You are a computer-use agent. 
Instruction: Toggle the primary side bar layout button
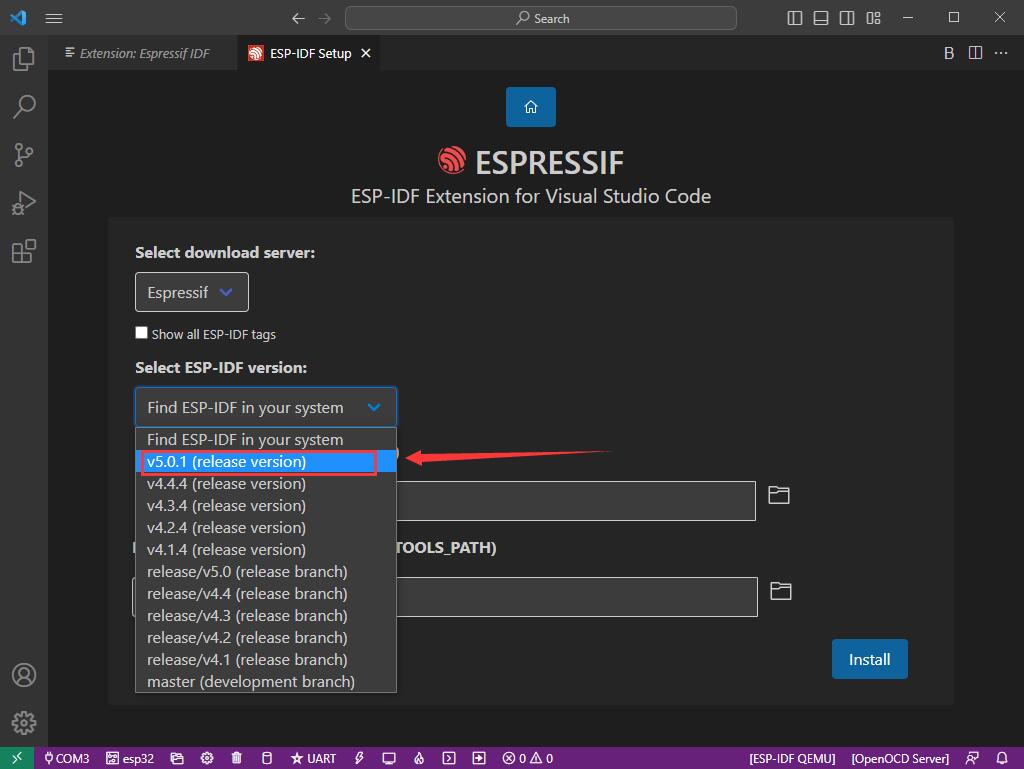[795, 18]
